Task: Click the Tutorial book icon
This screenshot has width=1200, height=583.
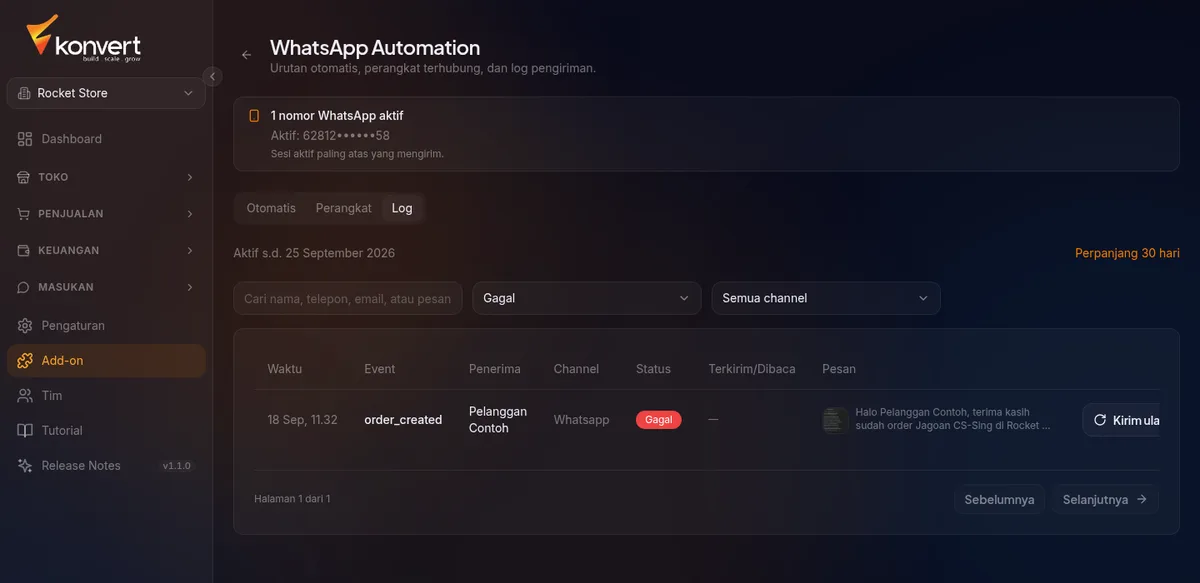Action: (x=25, y=431)
